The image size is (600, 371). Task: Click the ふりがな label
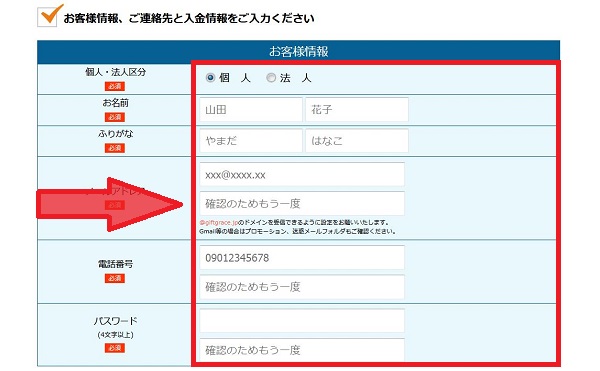click(115, 133)
